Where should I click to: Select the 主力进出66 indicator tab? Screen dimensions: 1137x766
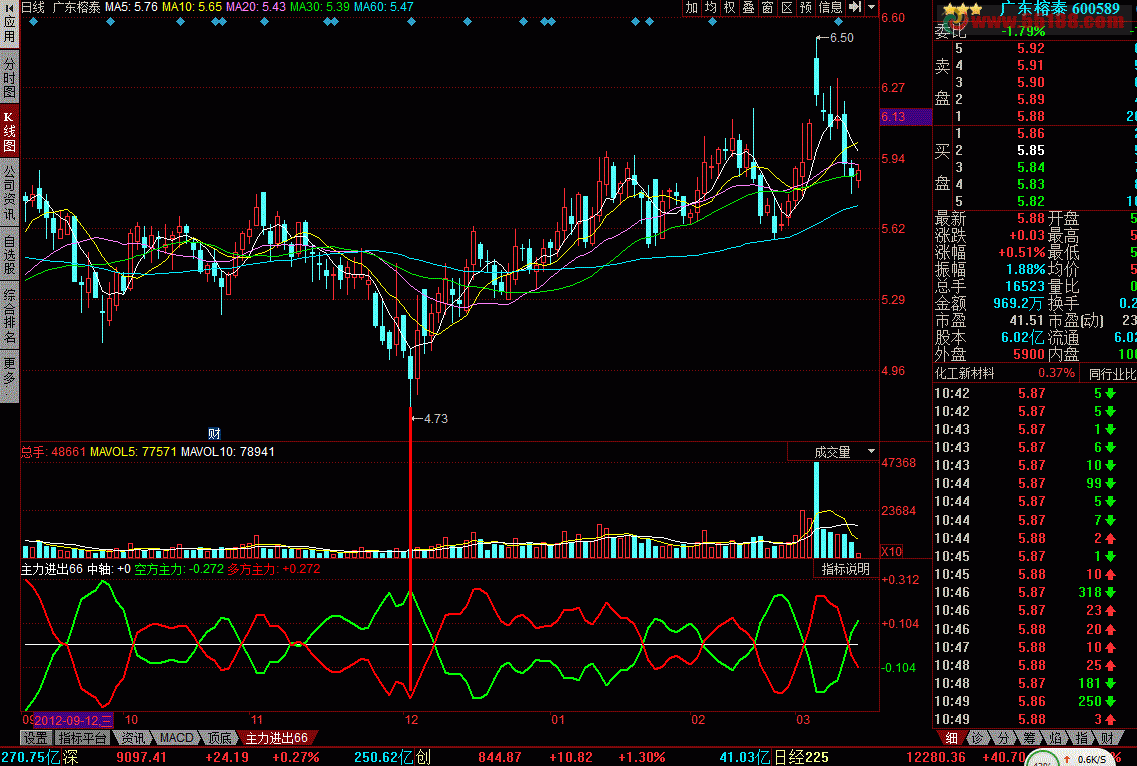point(276,738)
